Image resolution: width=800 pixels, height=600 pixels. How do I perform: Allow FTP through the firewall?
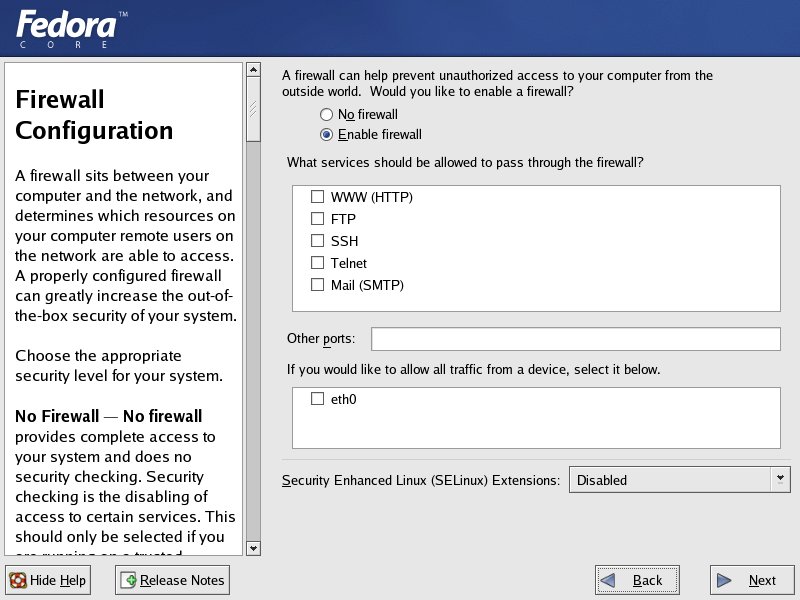tap(317, 218)
